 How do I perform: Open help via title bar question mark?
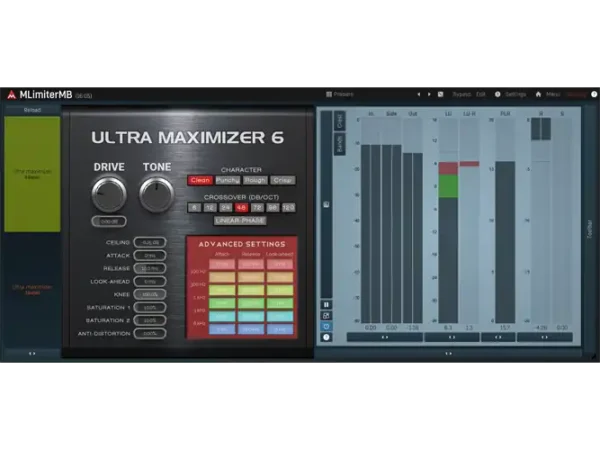click(x=594, y=94)
